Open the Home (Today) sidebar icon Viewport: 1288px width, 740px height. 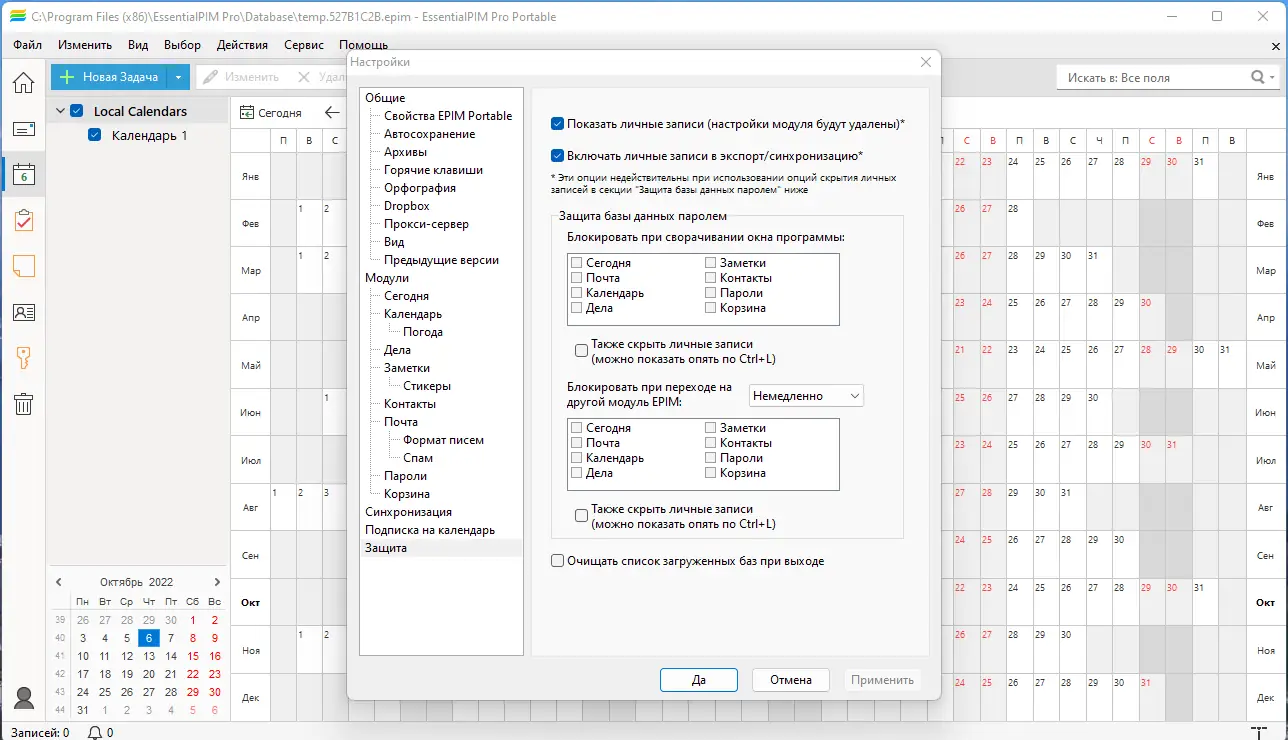pyautogui.click(x=23, y=82)
